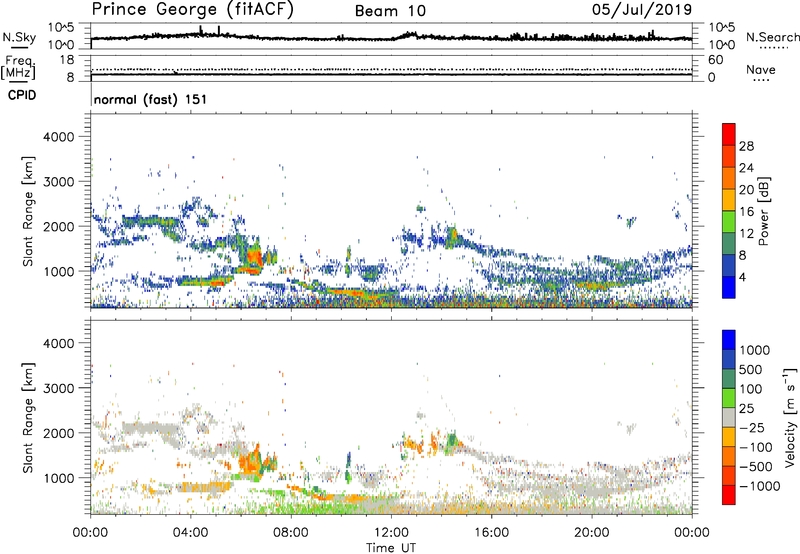Click the '60' Nave axis tick
The image size is (800, 554).
pos(715,60)
